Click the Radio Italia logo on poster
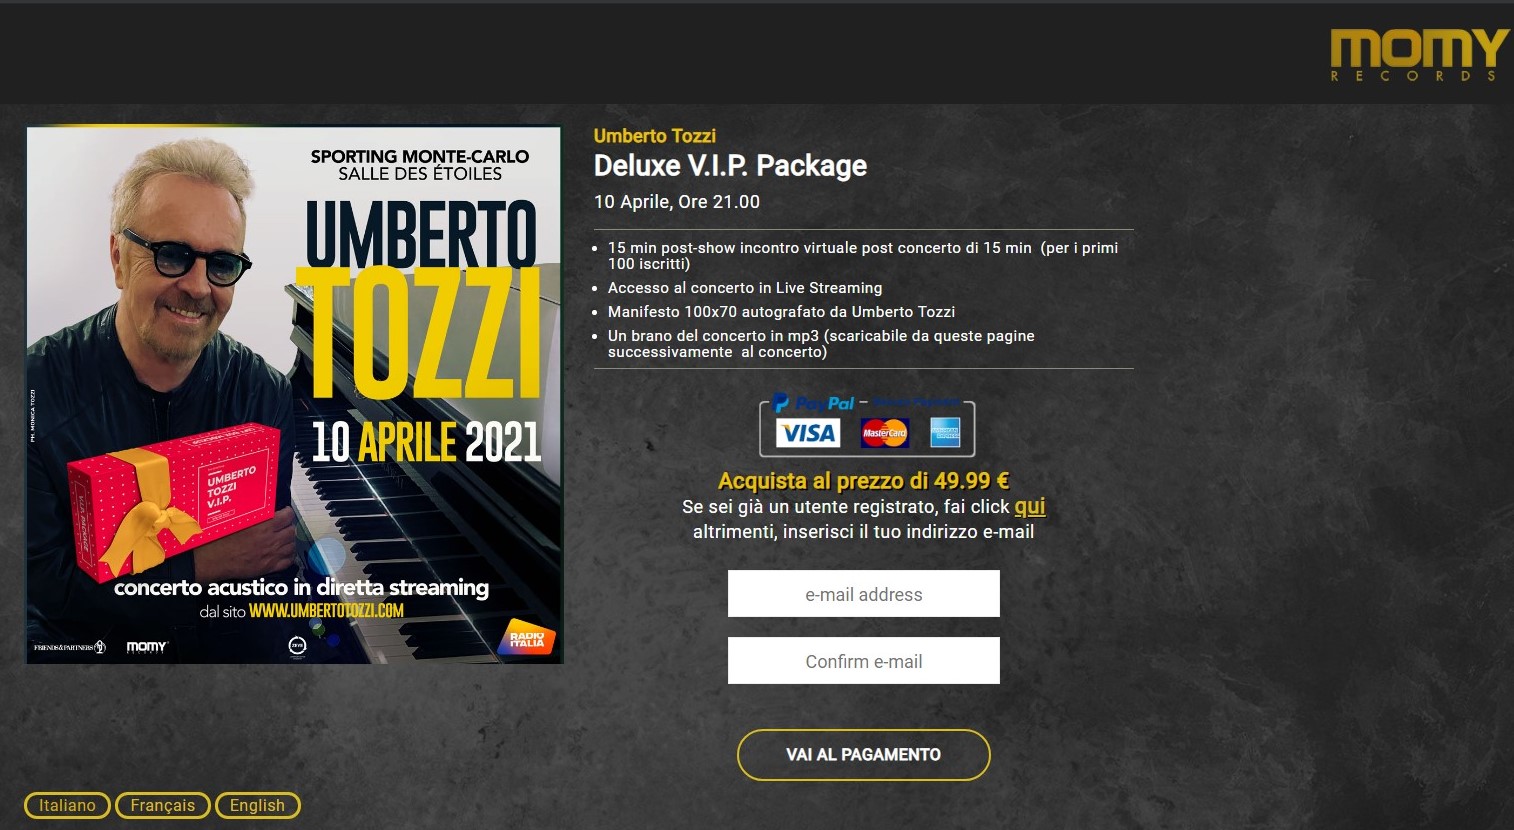This screenshot has height=830, width=1514. point(527,638)
